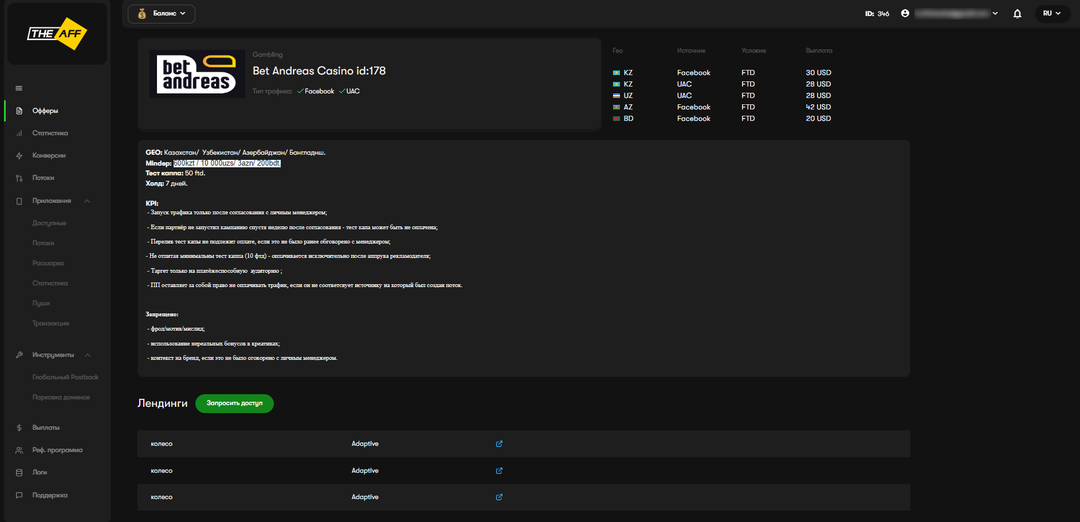The image size is (1080, 522).
Task: Open Конверсии in the sidebar
Action: click(49, 156)
